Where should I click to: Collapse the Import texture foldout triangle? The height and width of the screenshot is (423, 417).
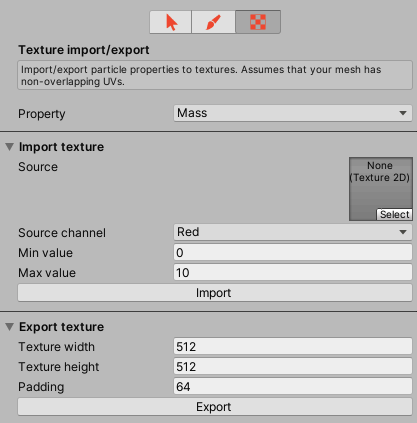(10, 147)
